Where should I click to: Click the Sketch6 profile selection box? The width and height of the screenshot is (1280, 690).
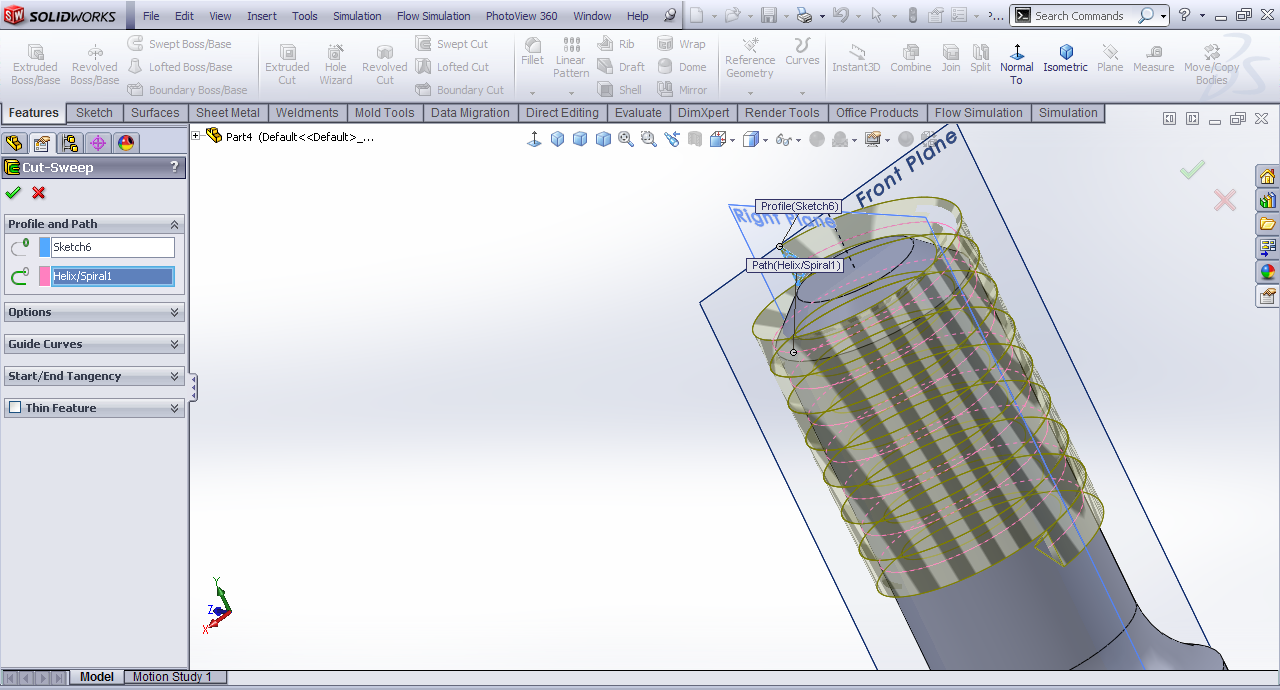(x=112, y=247)
